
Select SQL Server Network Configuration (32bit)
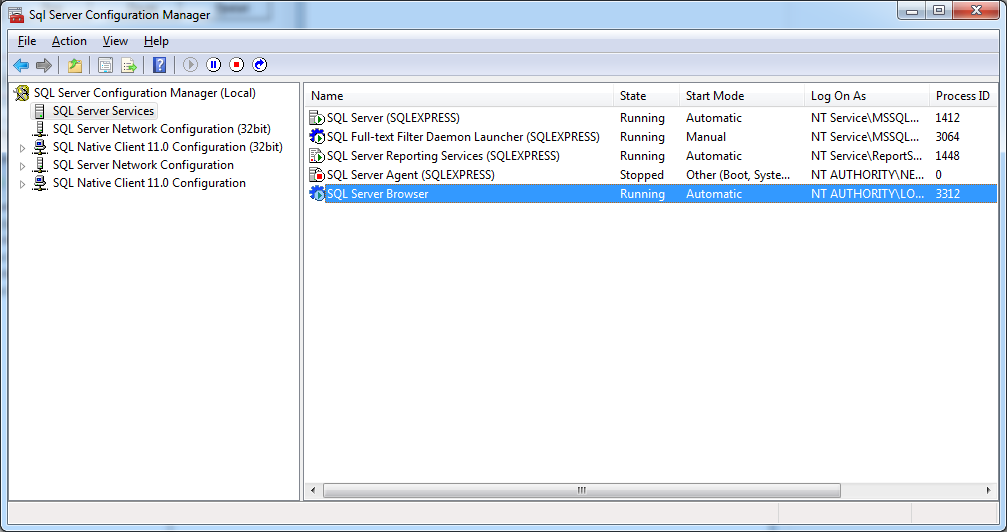[x=162, y=129]
